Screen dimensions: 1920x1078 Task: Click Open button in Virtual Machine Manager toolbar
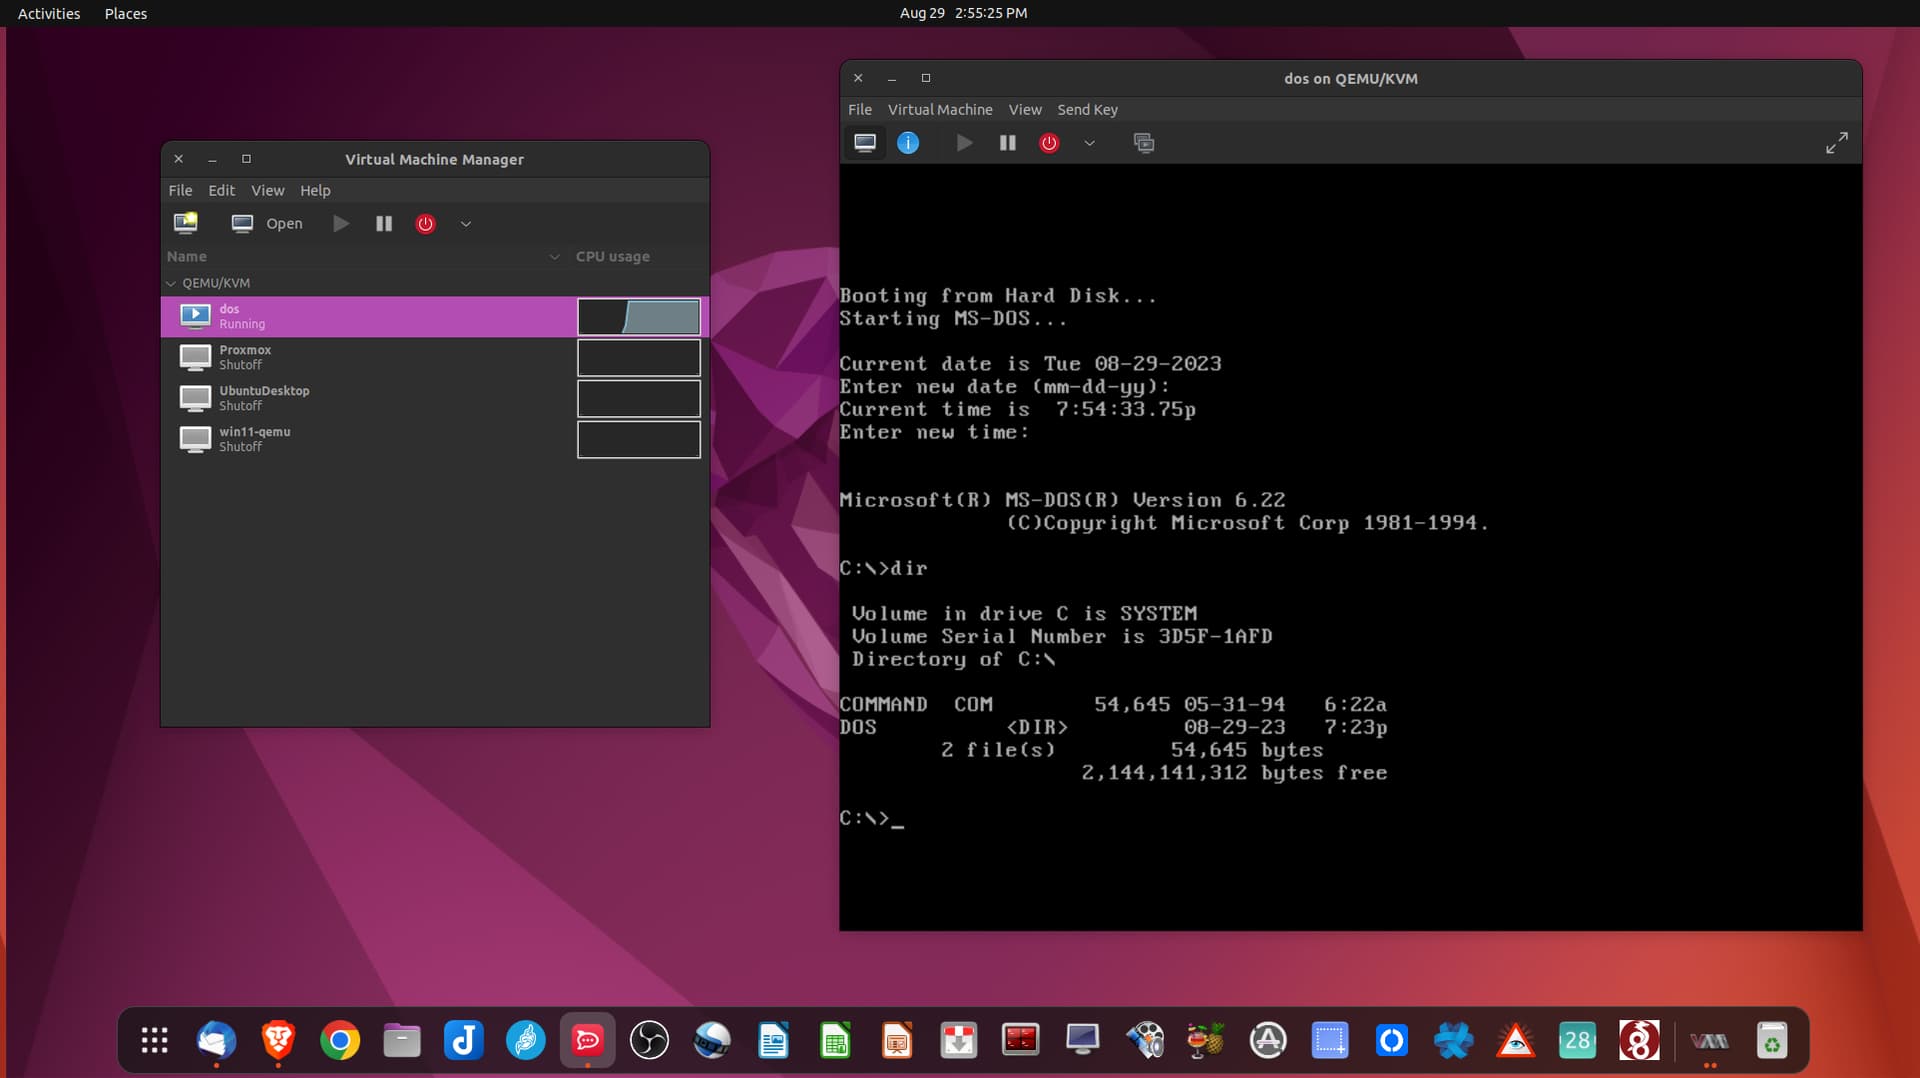pos(267,223)
